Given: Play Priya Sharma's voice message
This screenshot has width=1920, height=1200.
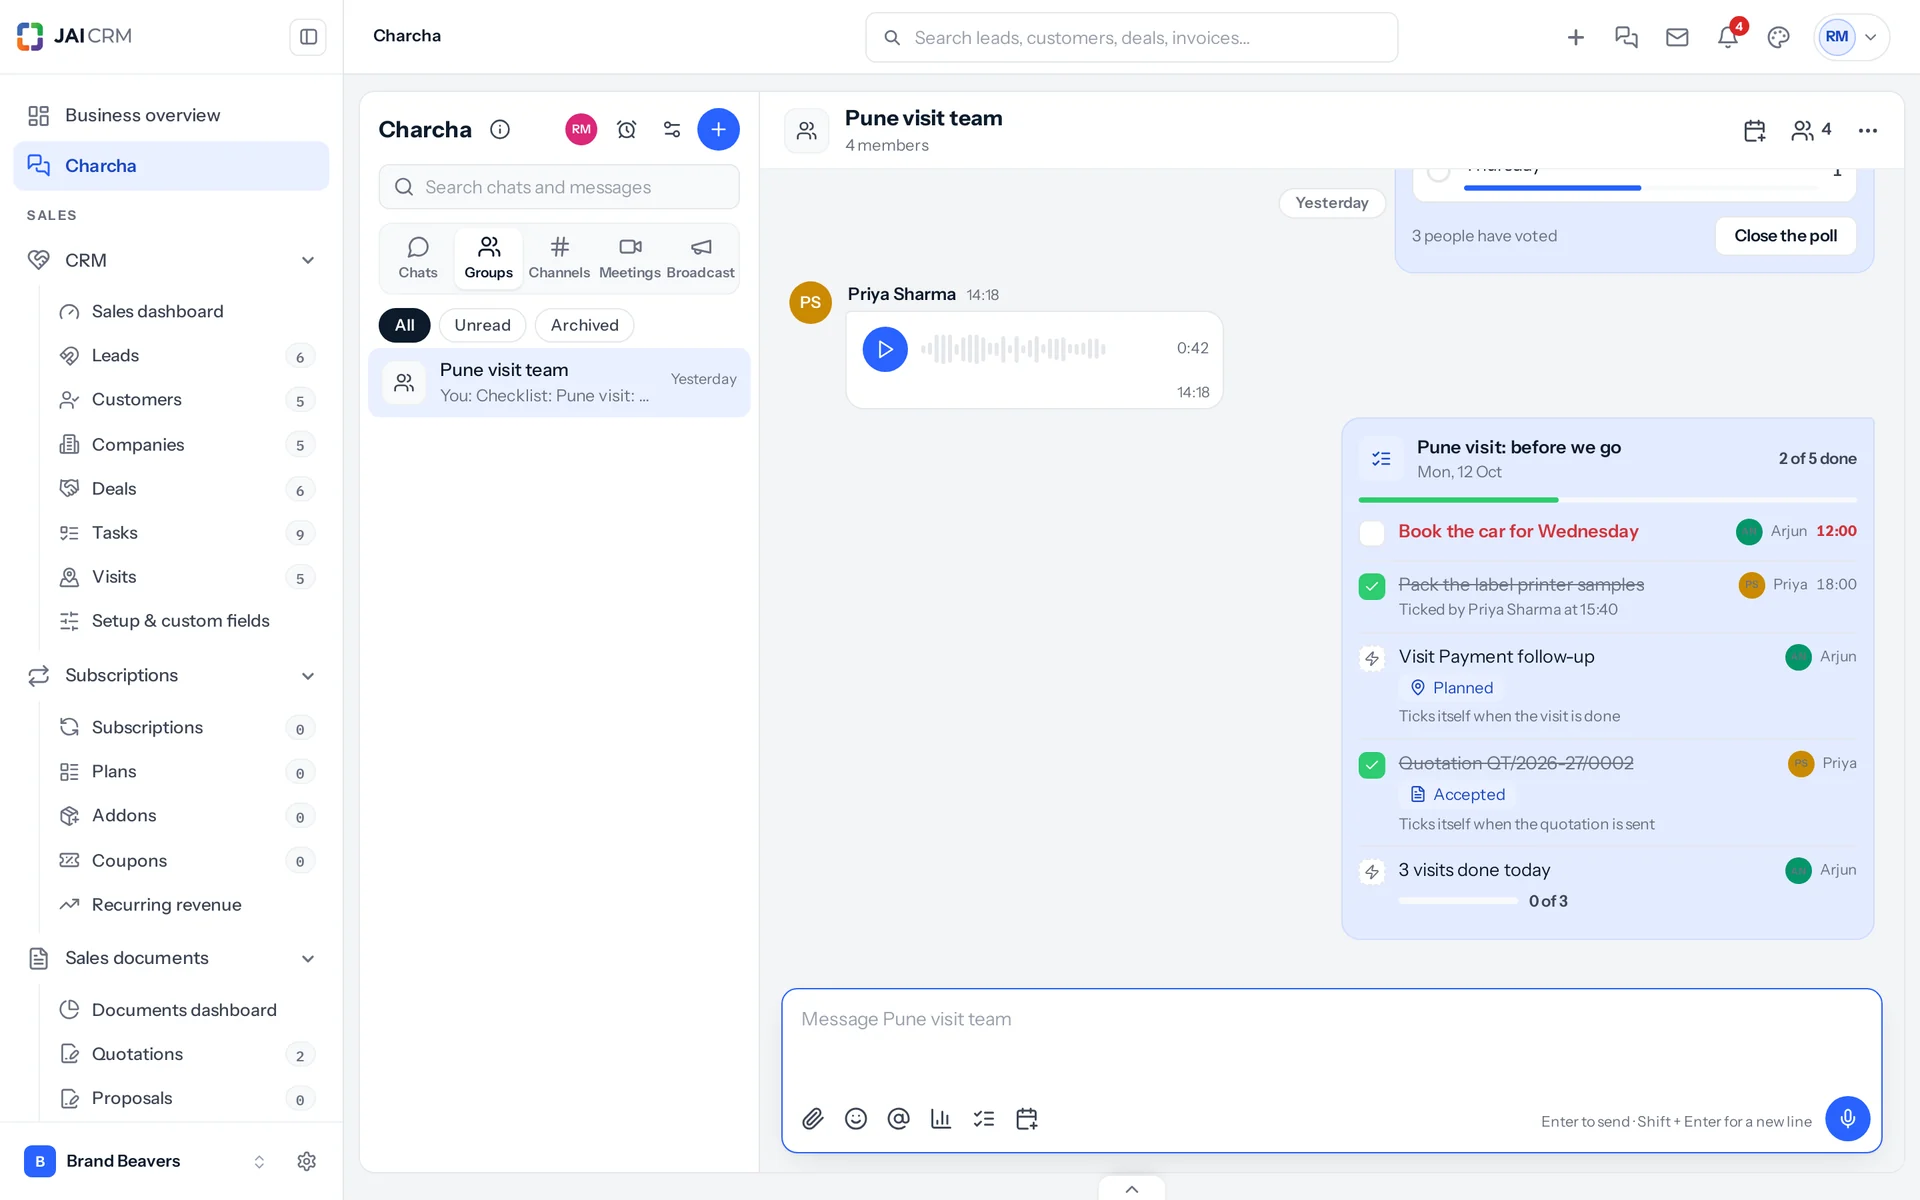Looking at the screenshot, I should (x=885, y=349).
